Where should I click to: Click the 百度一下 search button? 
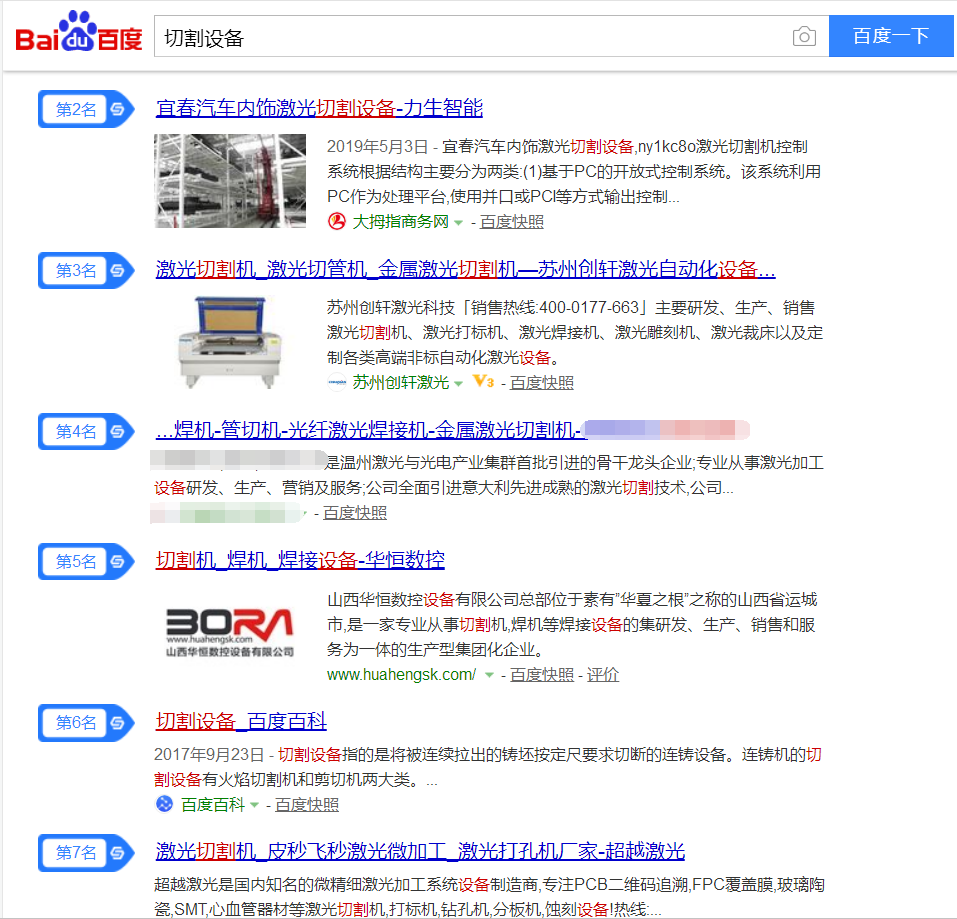pos(891,37)
